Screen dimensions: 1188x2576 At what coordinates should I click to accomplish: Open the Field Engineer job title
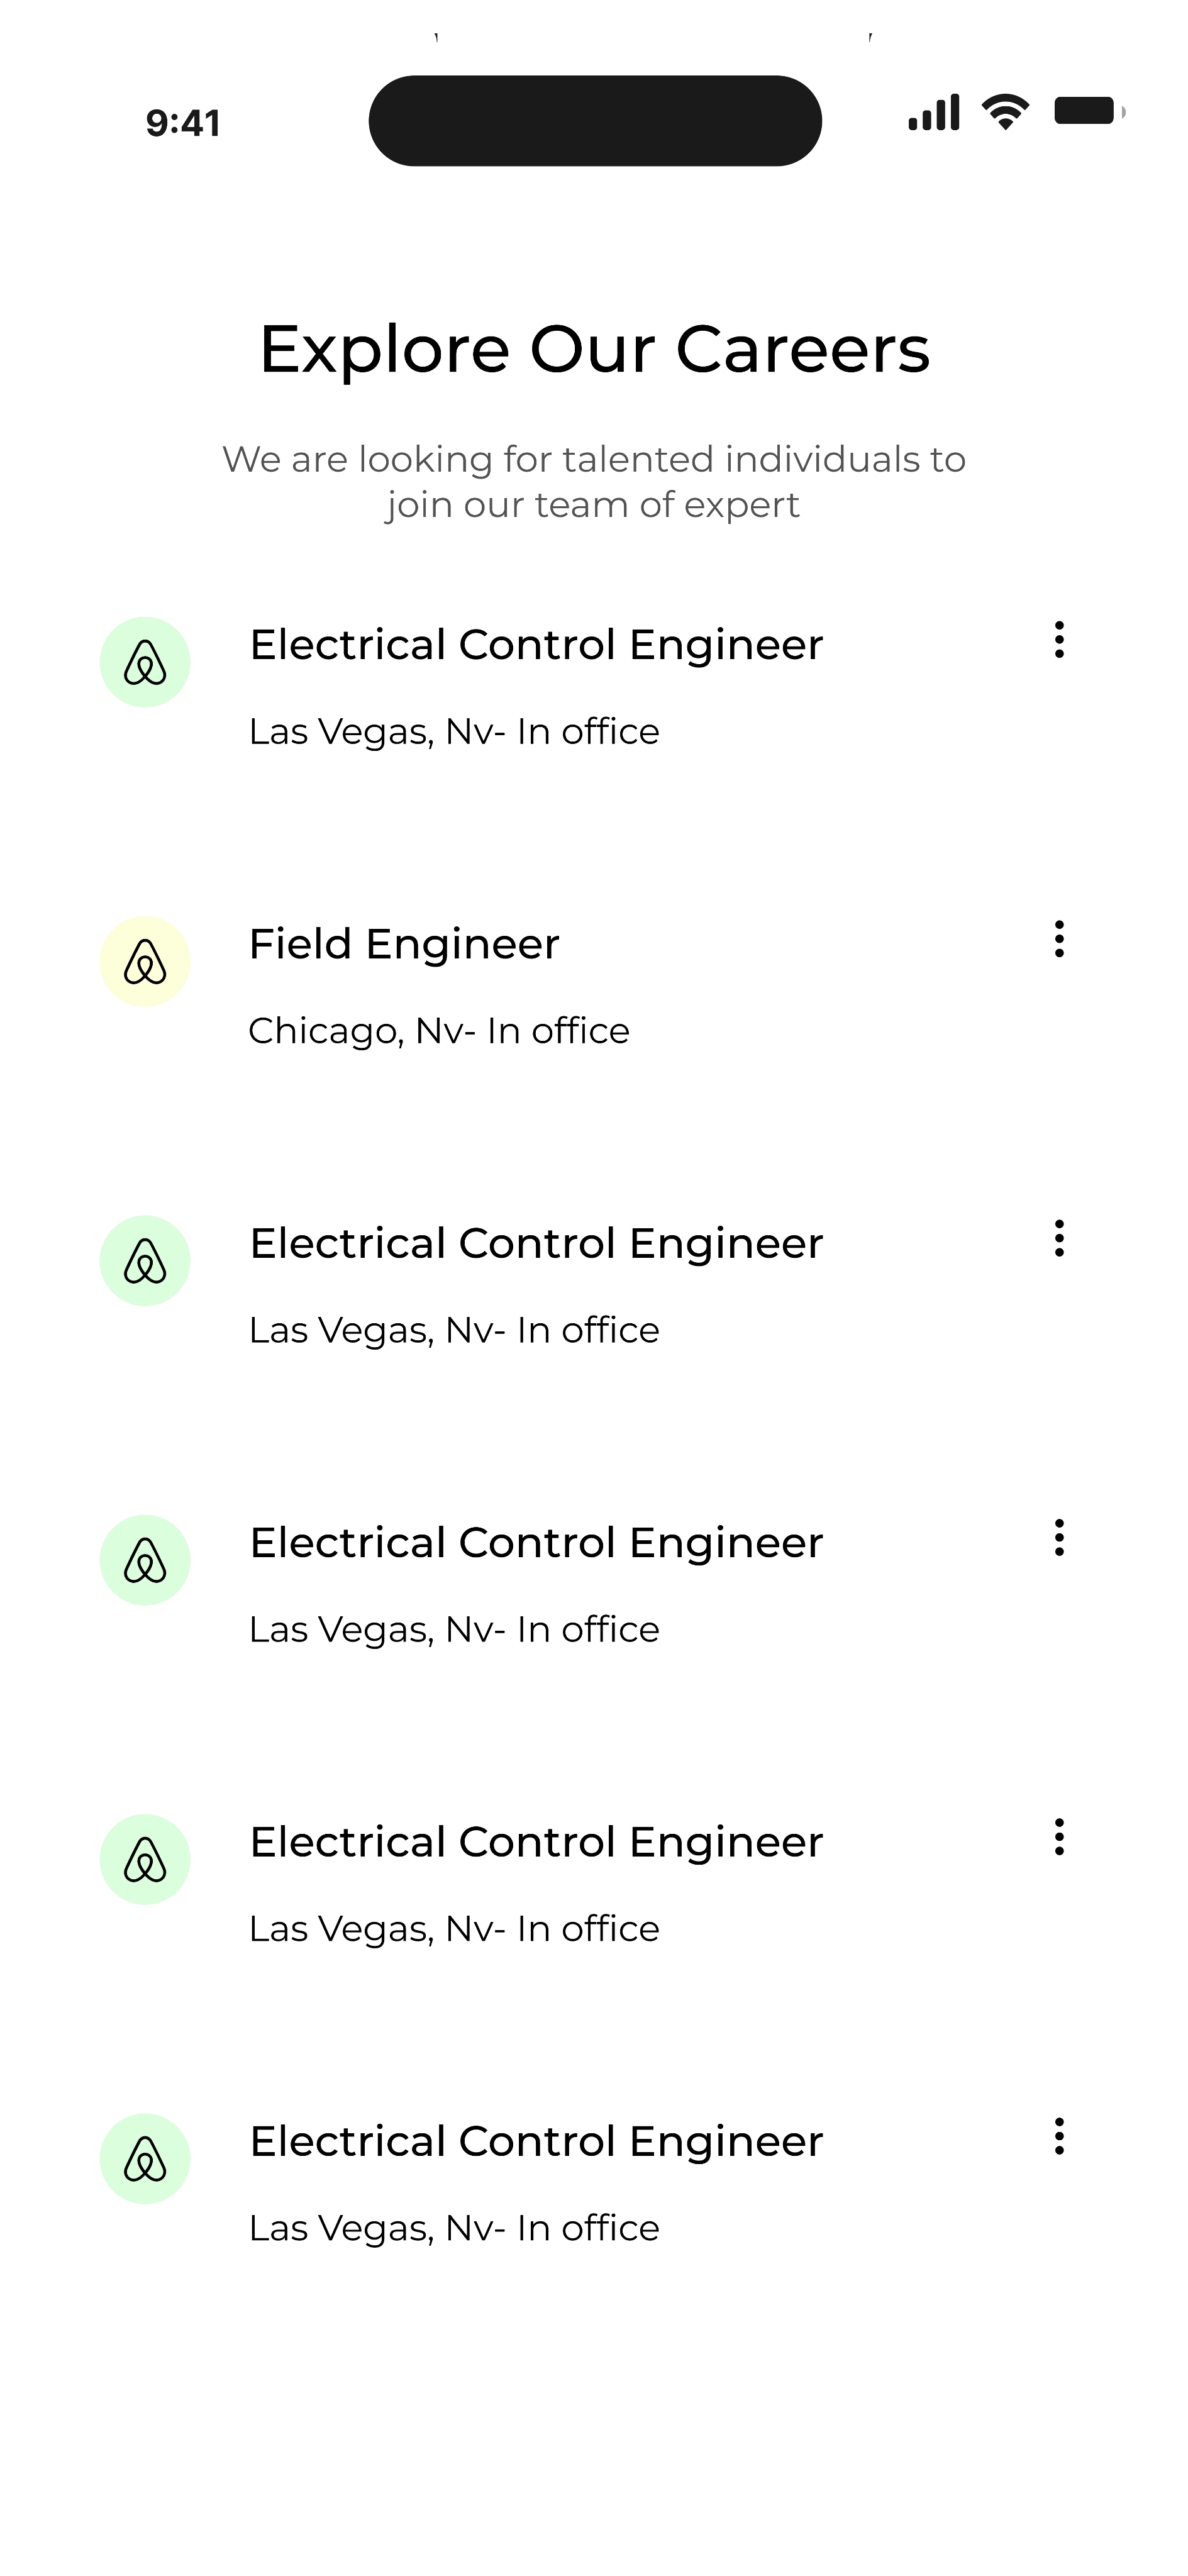pos(404,944)
